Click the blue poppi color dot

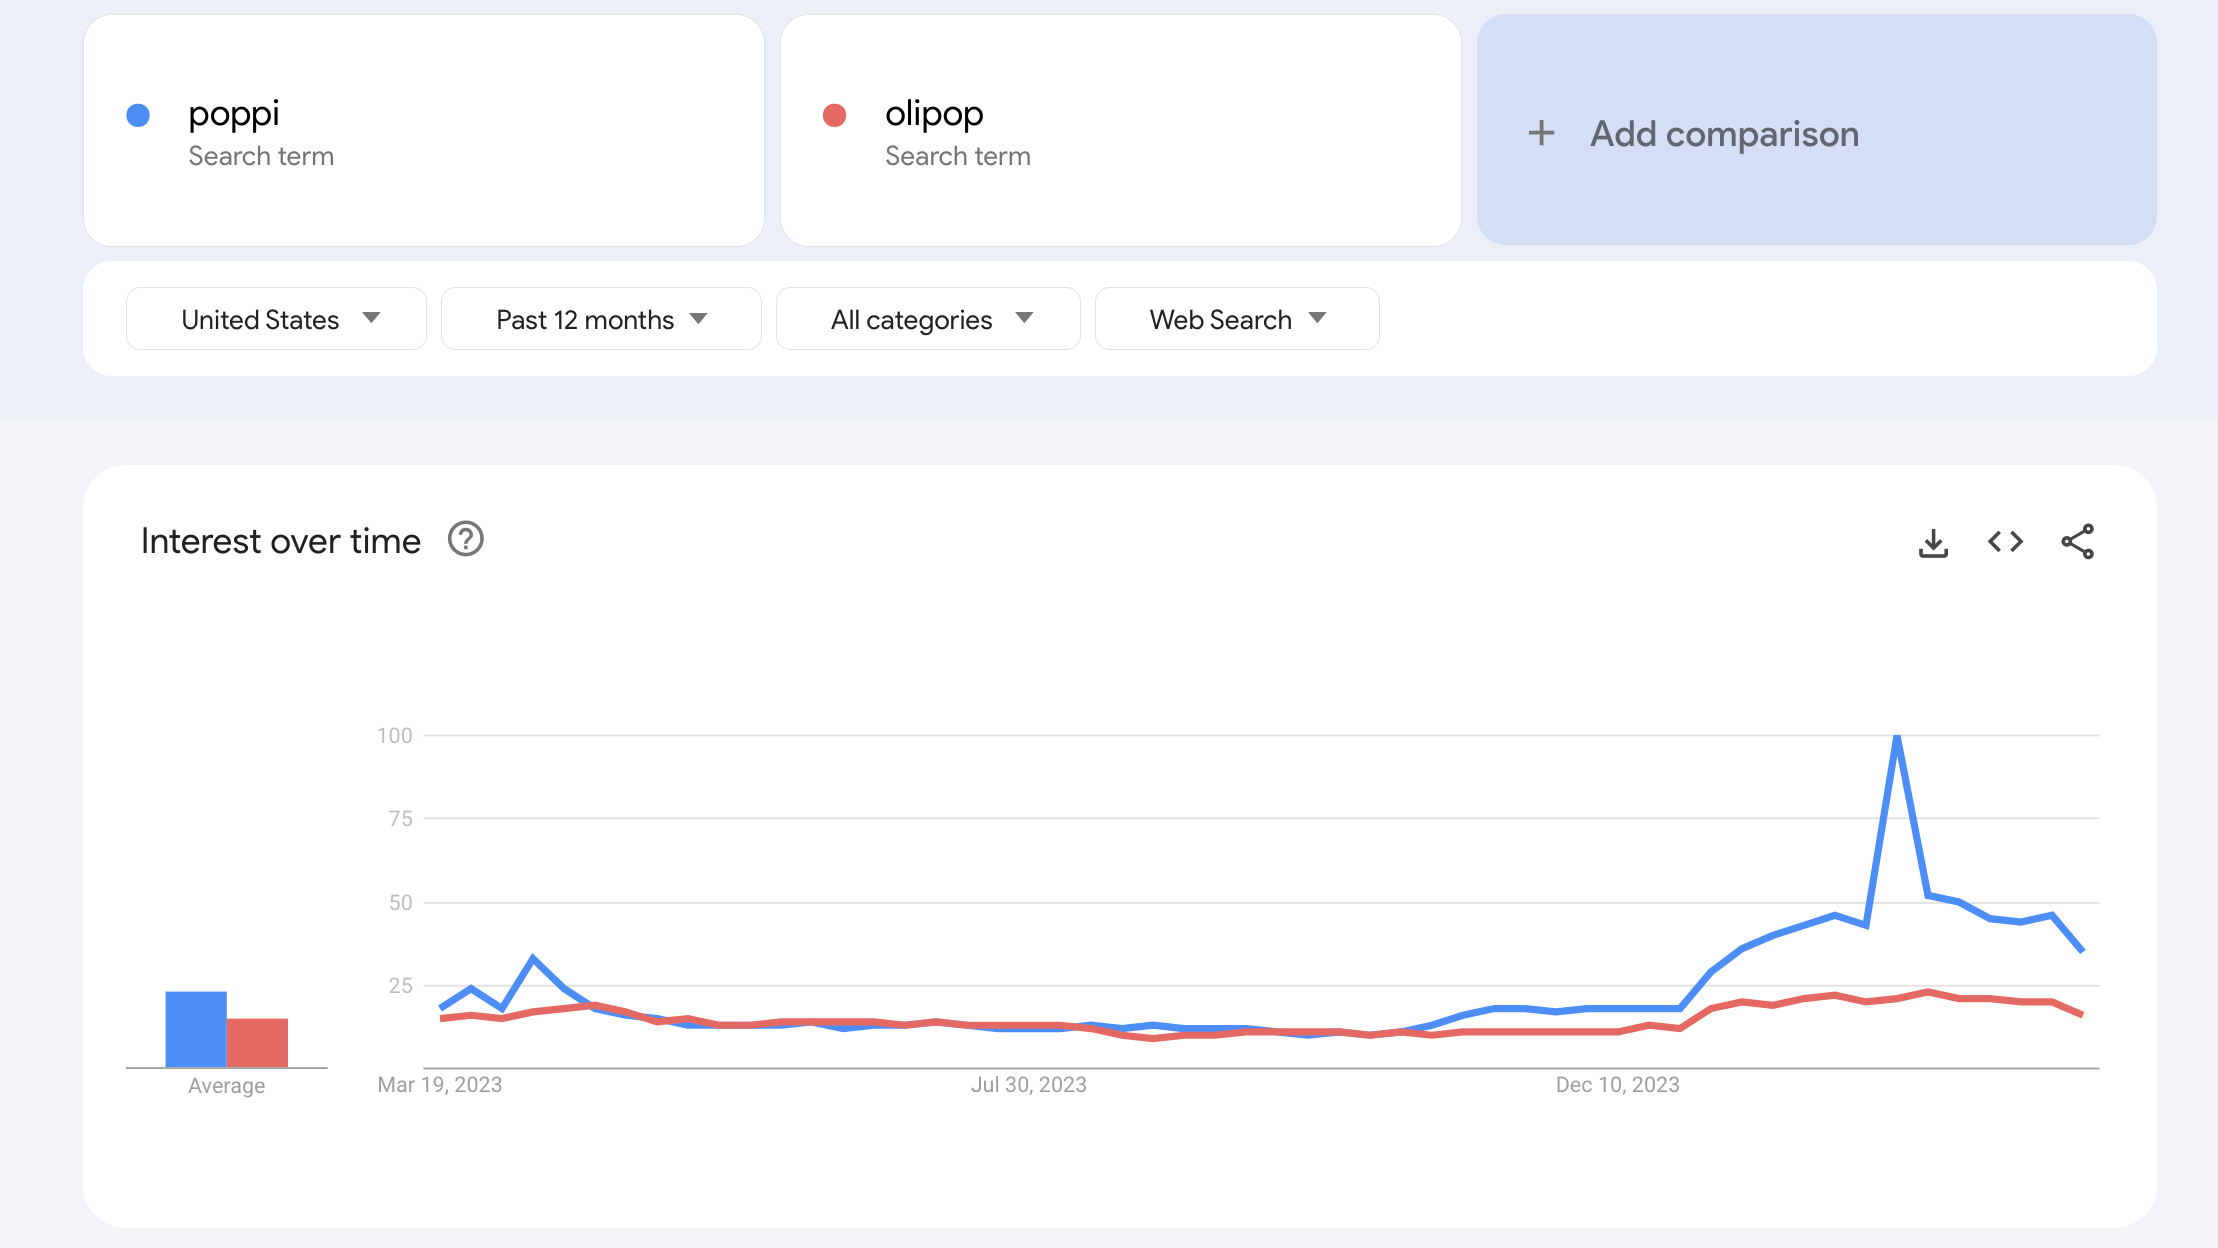(138, 115)
